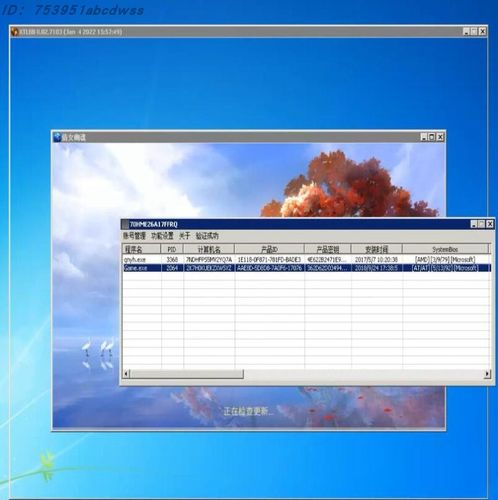Select the qnyh.exe process row
Screen dimensions: 498x500
coord(307,259)
